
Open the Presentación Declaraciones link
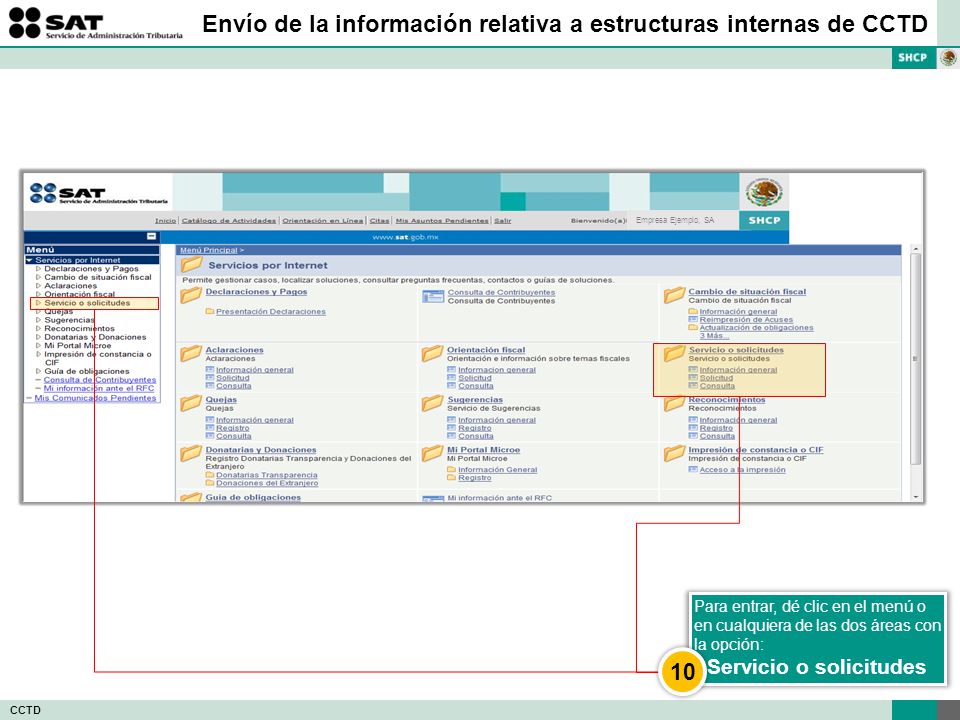[x=271, y=312]
